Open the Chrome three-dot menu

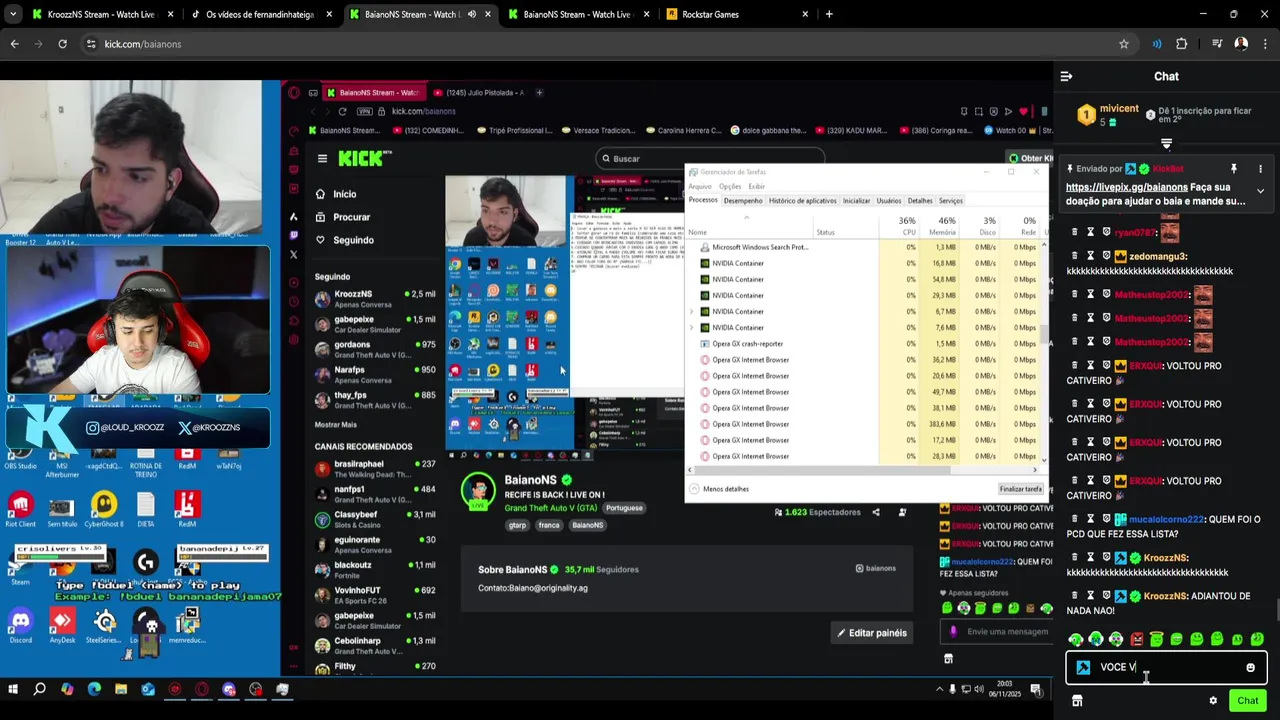[1265, 44]
